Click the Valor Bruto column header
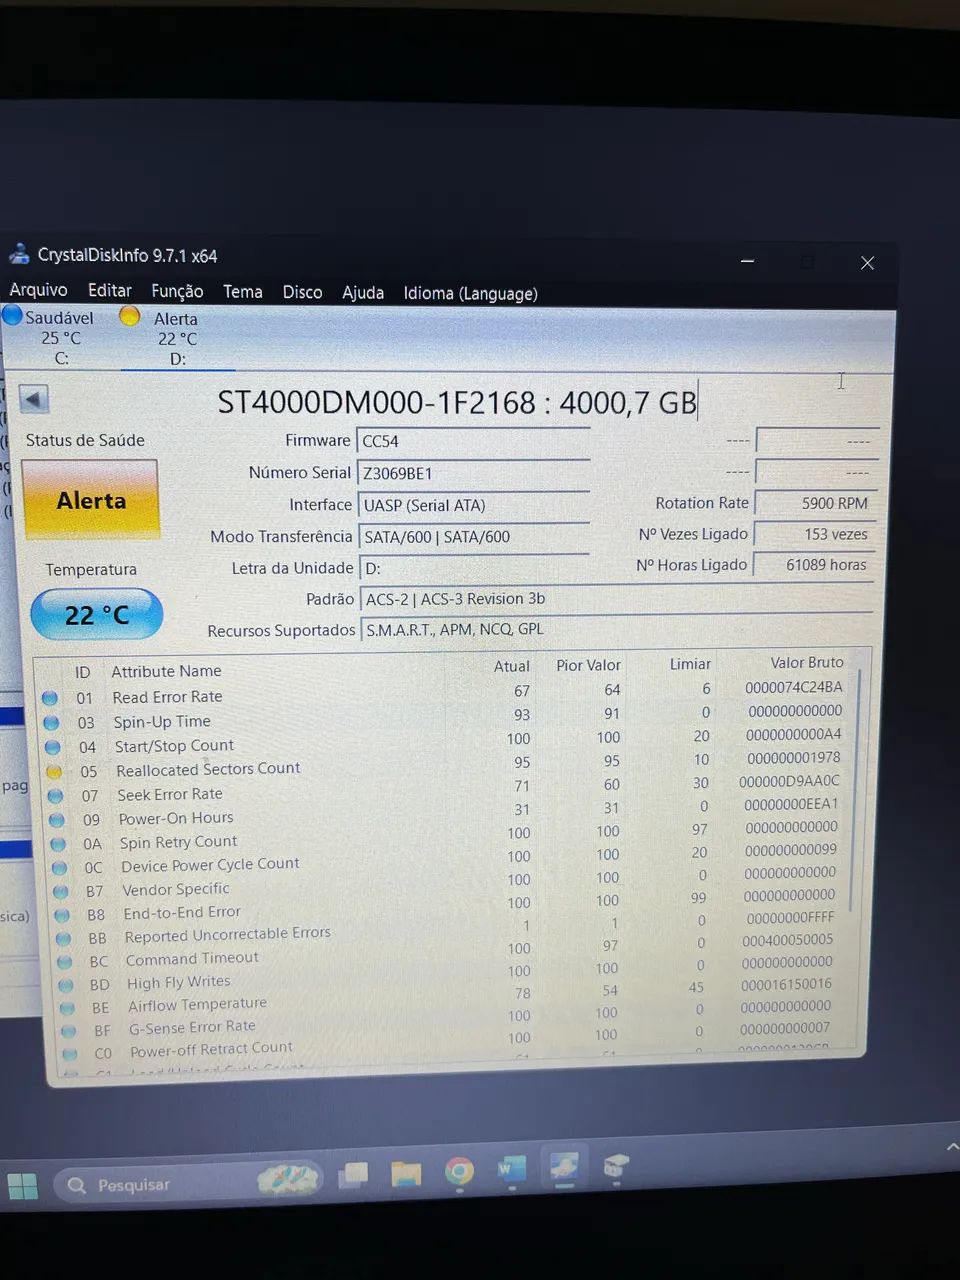Image resolution: width=960 pixels, height=1280 pixels. click(x=806, y=662)
